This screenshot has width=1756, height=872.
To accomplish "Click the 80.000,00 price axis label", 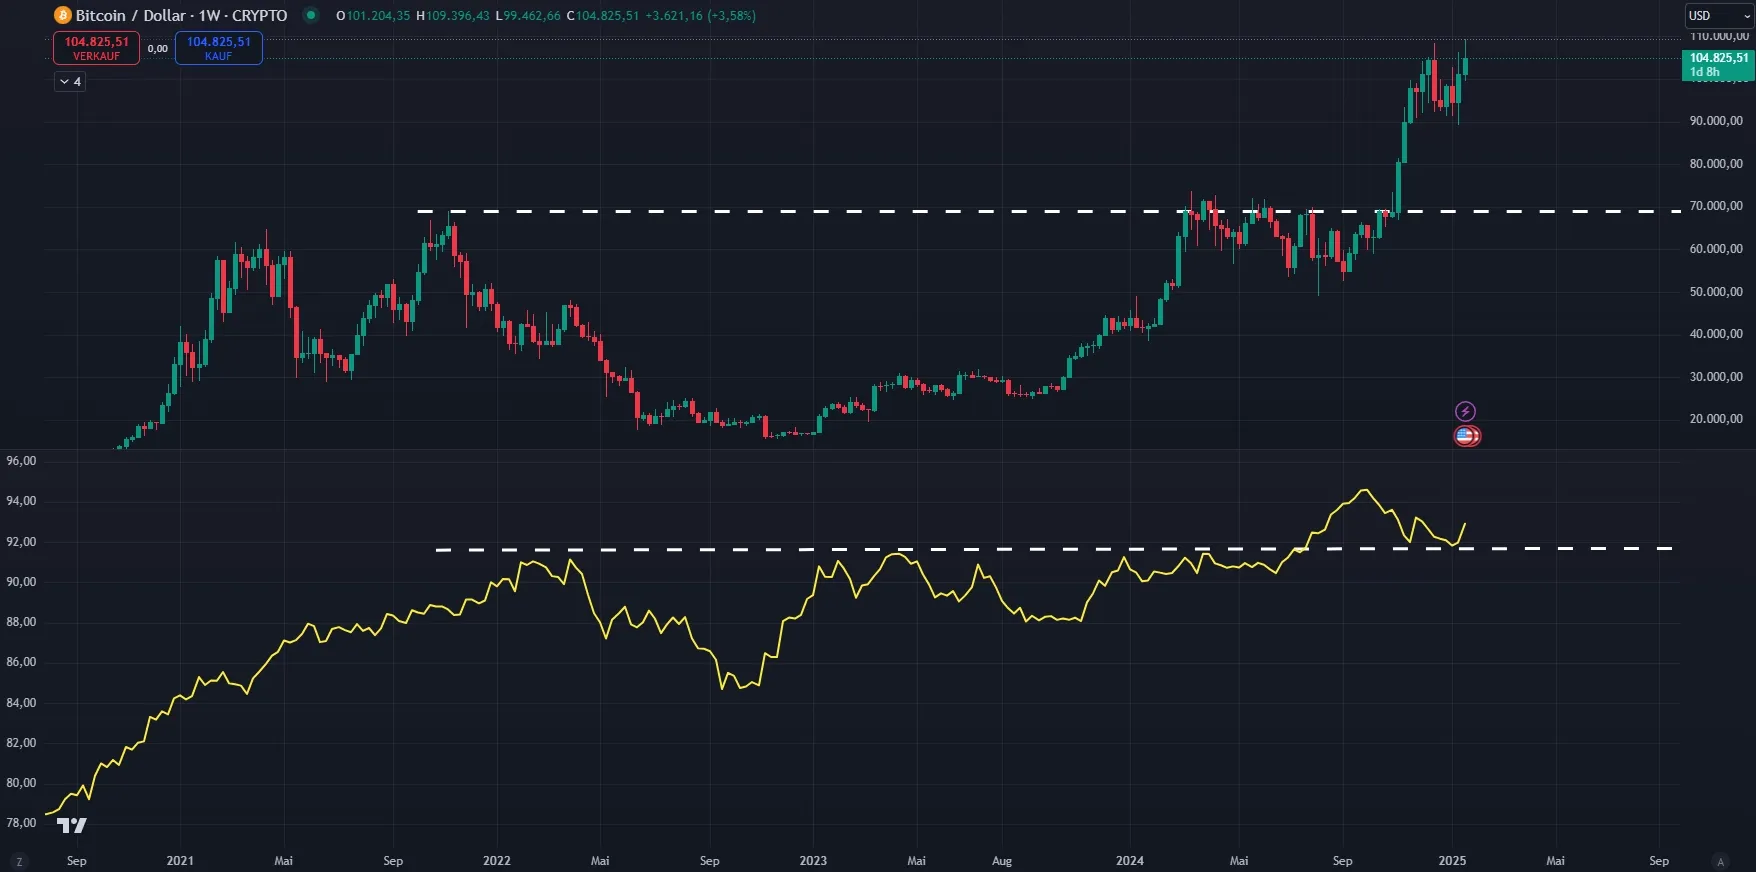I will (1716, 164).
